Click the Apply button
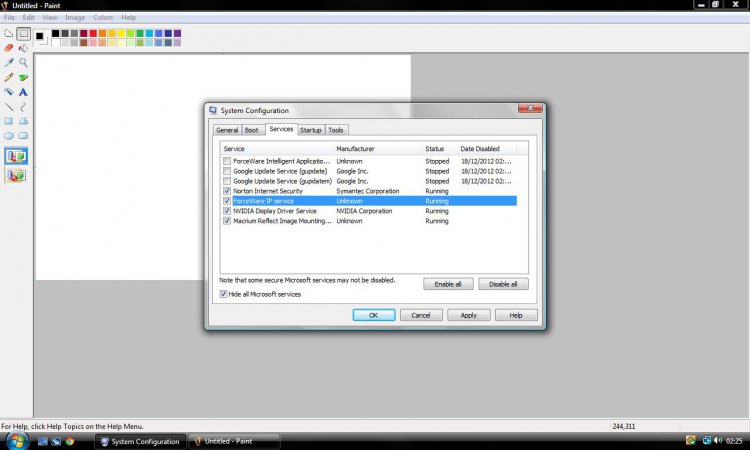This screenshot has width=750, height=450. point(469,315)
